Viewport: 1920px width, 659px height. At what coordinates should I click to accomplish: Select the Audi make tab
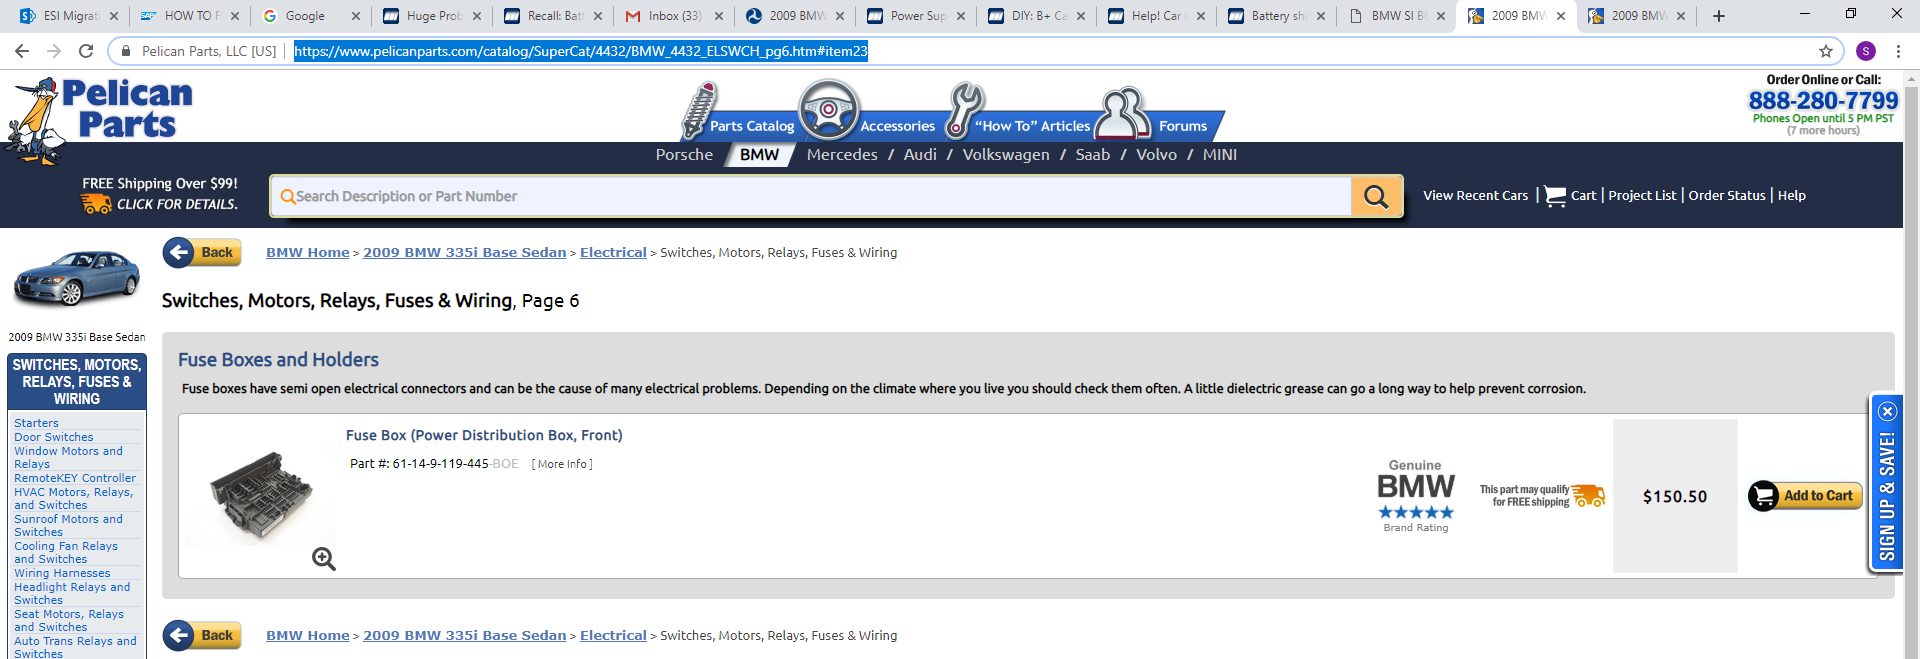pyautogui.click(x=920, y=155)
